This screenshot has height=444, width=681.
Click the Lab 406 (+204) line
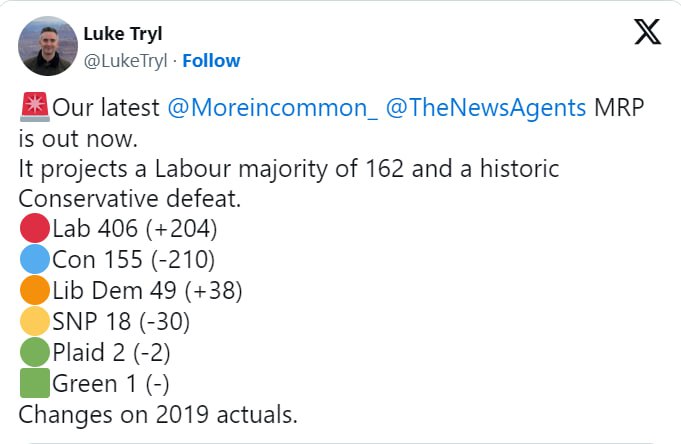[135, 229]
